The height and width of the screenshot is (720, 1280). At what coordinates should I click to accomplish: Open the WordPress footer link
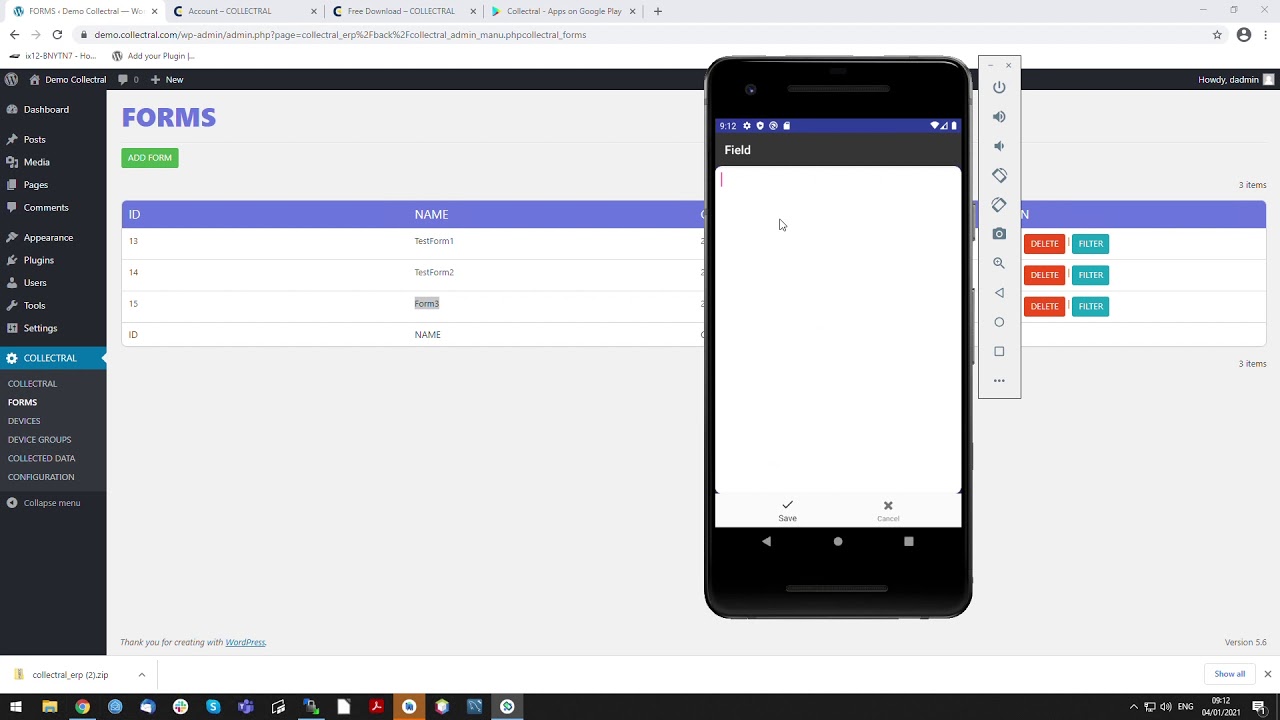point(245,642)
